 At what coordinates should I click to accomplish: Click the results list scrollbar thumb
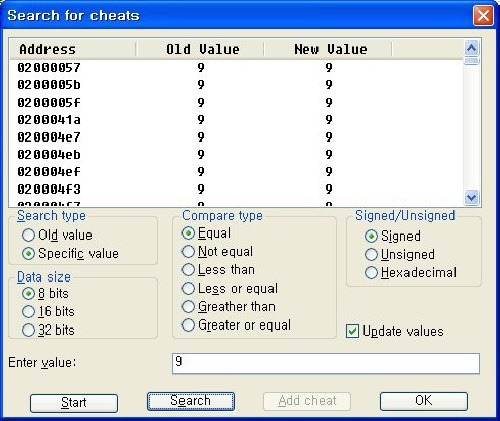coord(471,61)
